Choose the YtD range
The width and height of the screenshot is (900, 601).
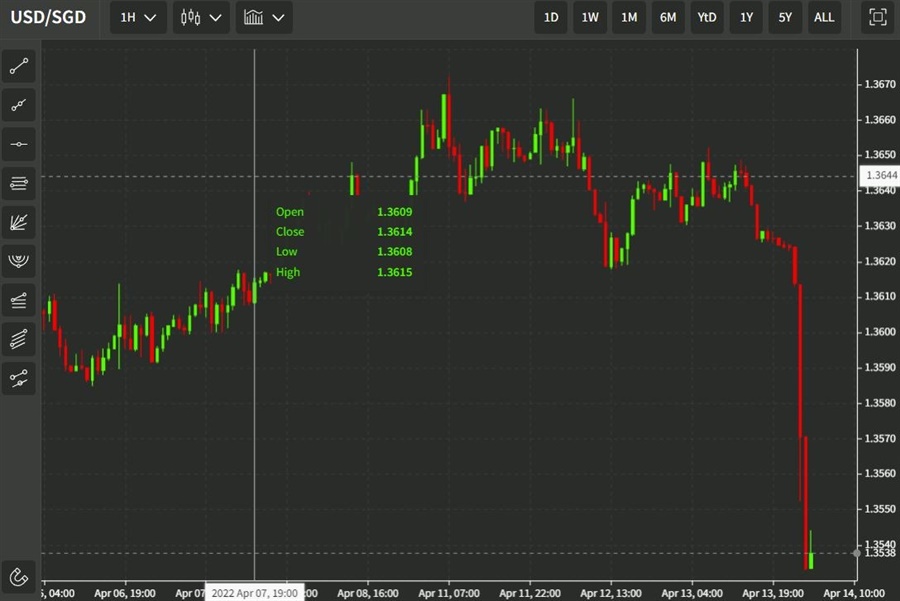pos(707,17)
